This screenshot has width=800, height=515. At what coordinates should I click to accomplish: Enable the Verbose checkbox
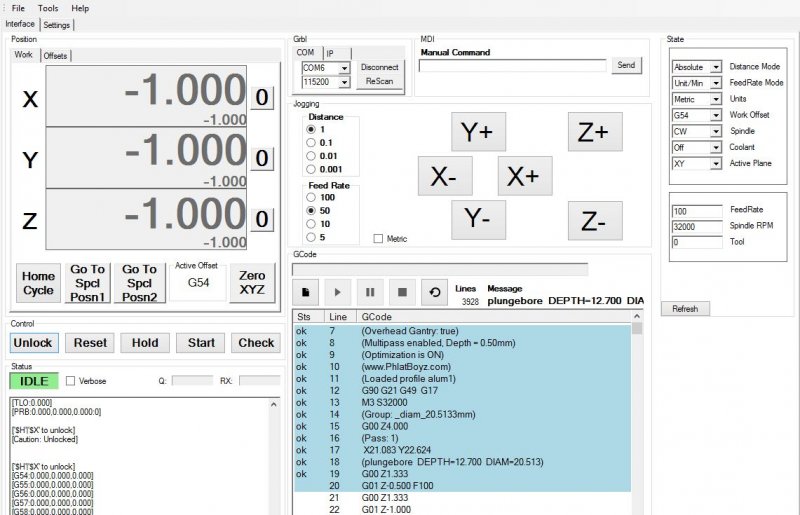71,381
